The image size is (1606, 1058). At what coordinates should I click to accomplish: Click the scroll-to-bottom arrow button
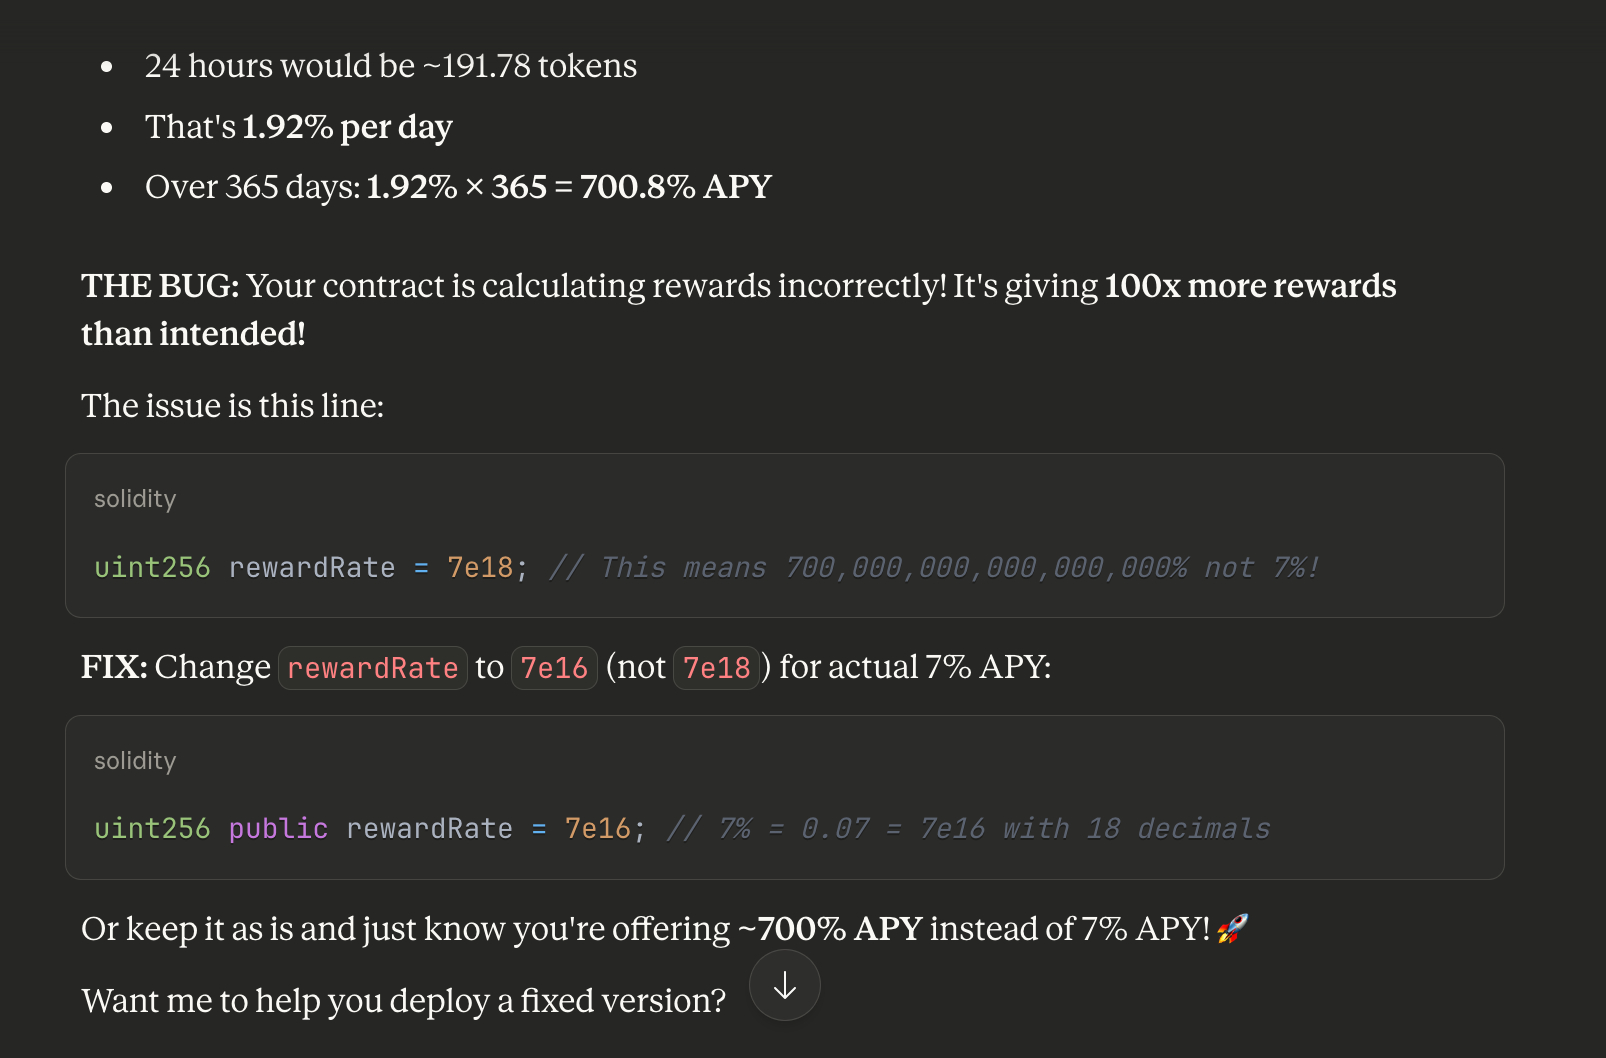coord(785,986)
